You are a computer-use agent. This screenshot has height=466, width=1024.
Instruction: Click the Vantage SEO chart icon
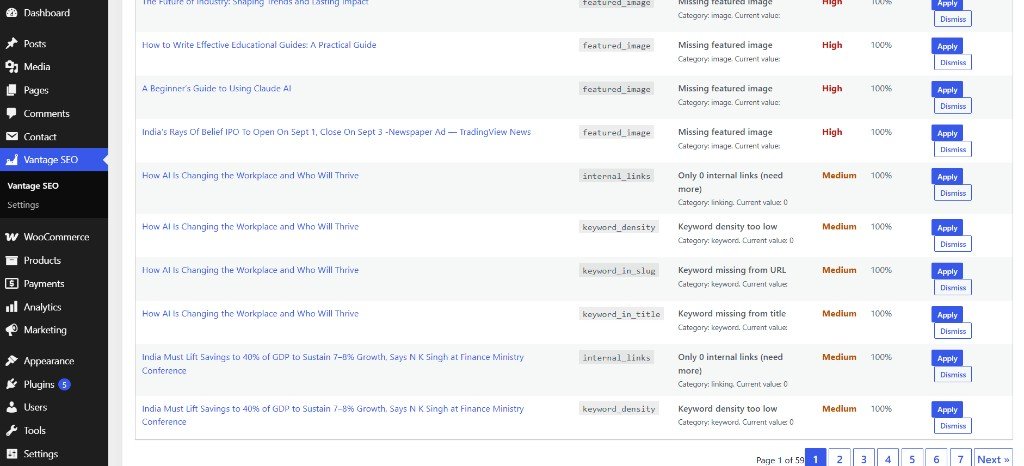click(11, 160)
